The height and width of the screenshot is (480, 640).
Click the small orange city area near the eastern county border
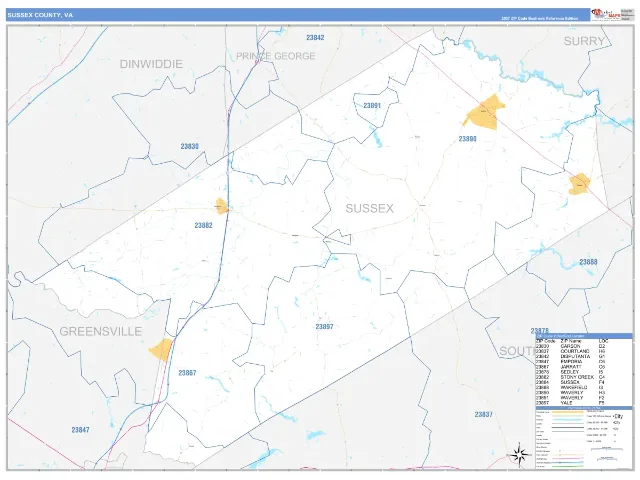580,184
